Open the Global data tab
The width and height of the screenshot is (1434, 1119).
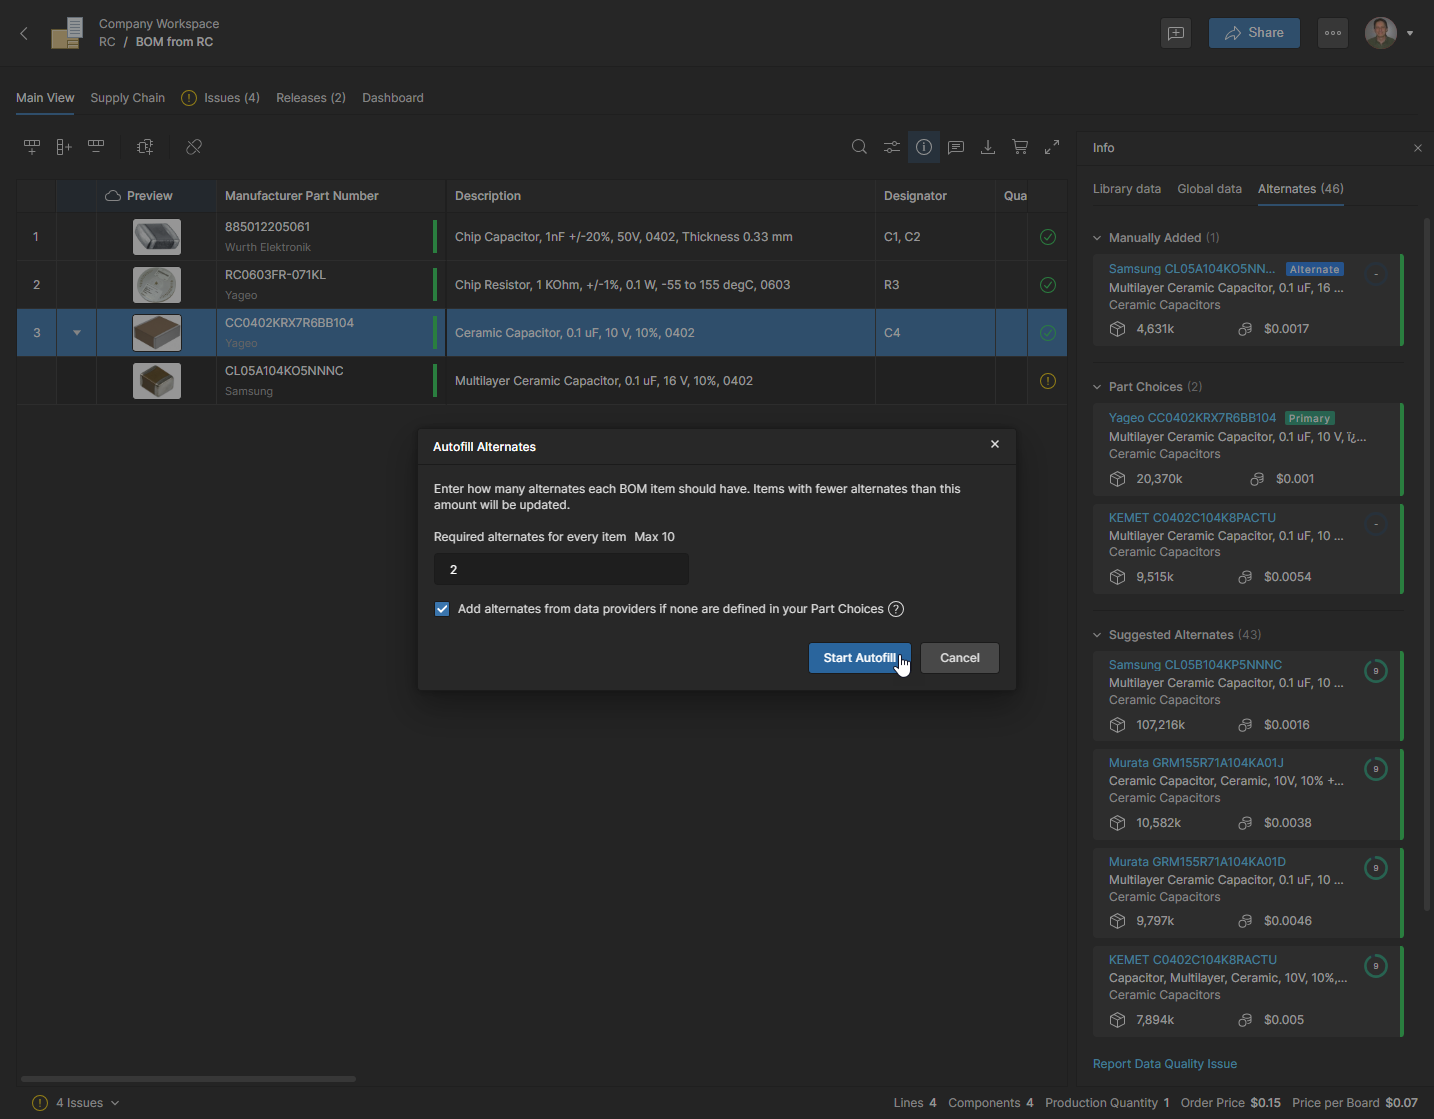(1209, 189)
